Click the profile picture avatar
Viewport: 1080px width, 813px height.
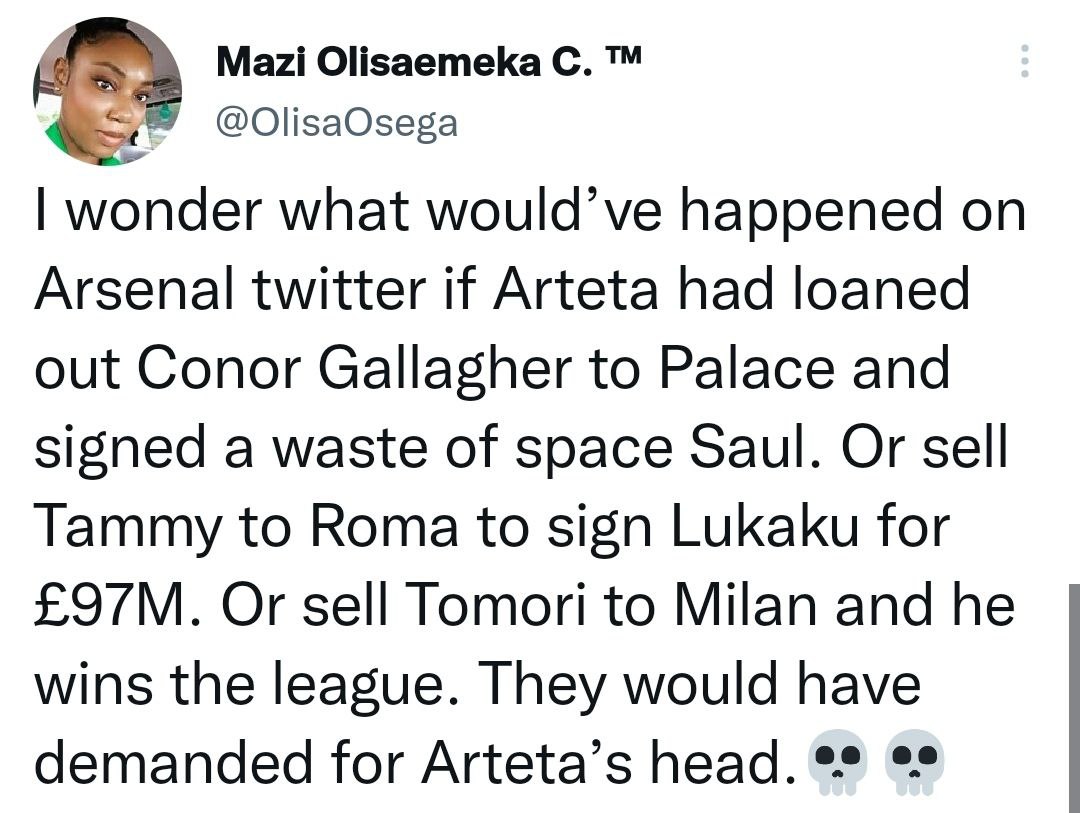click(107, 92)
